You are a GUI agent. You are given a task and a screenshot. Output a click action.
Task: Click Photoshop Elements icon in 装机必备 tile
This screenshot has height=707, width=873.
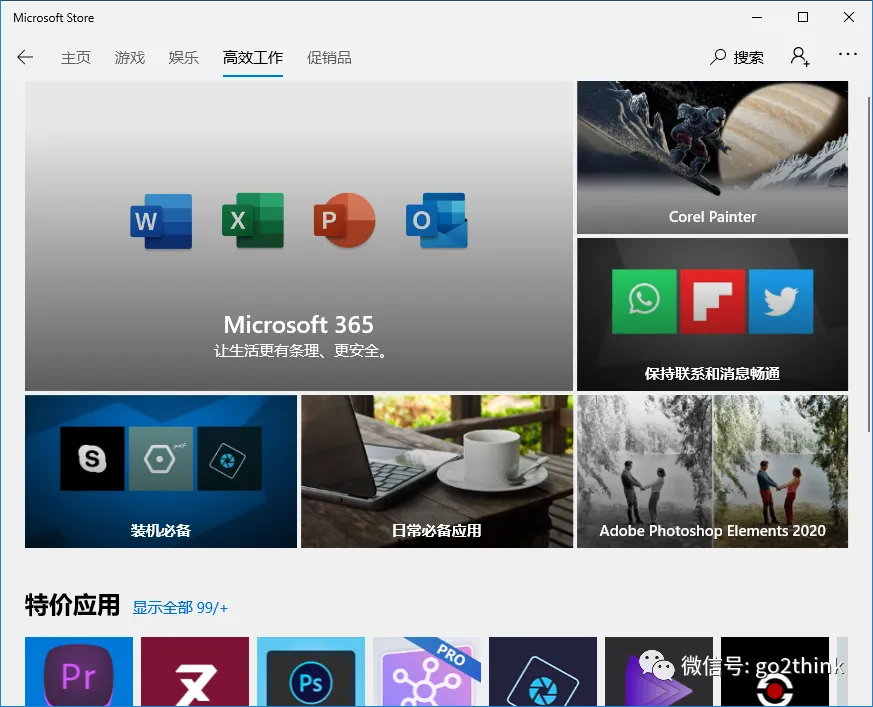tap(229, 459)
